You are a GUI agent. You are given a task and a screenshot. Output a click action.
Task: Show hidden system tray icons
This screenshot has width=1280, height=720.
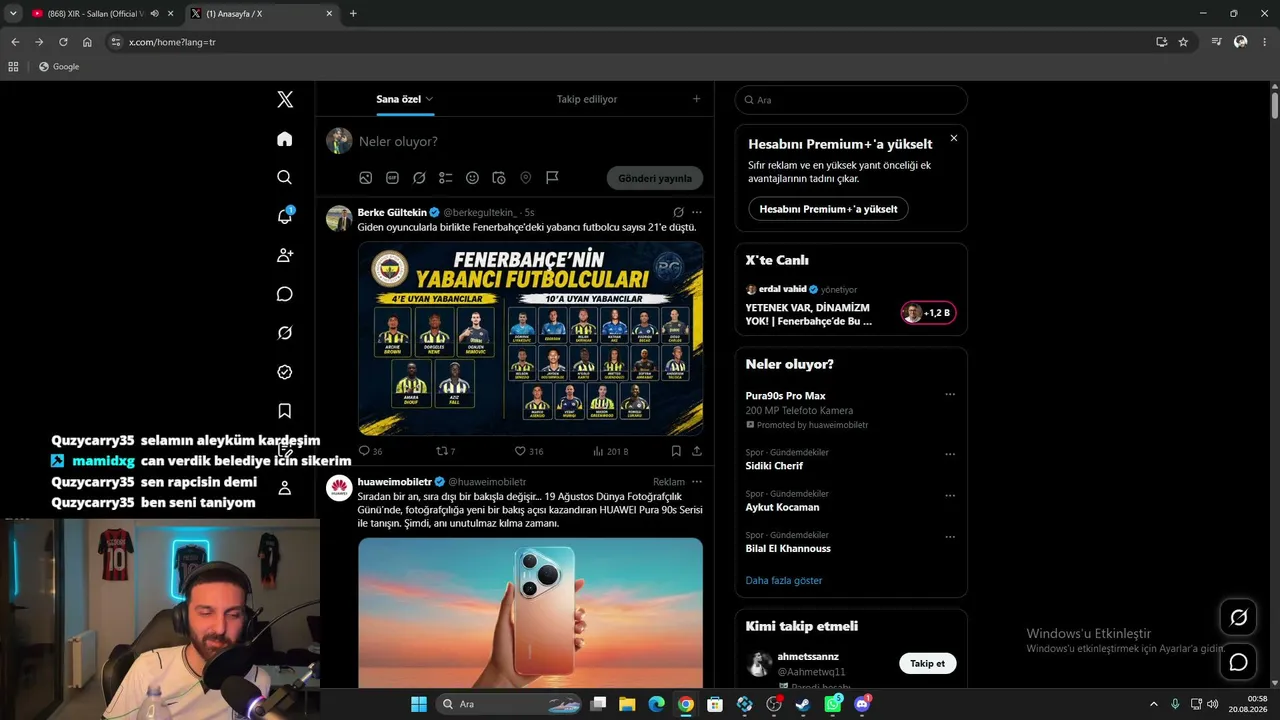(x=1153, y=704)
